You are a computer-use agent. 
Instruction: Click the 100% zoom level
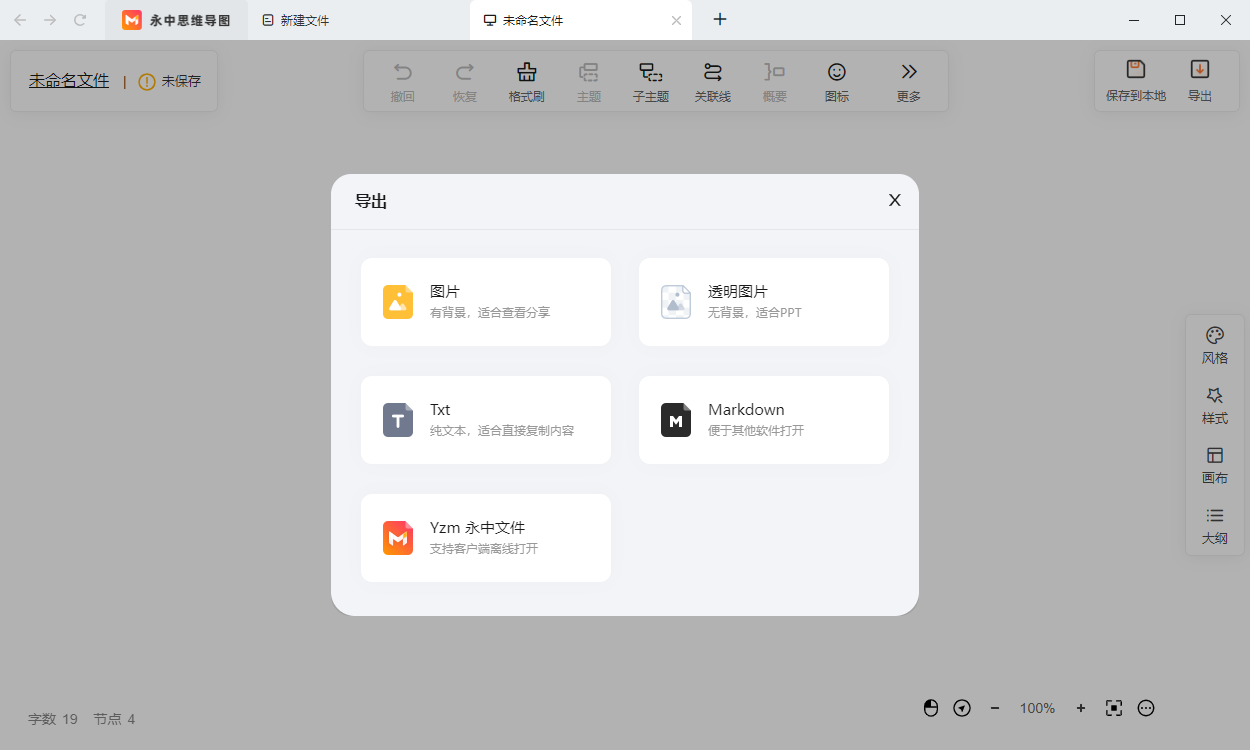(1037, 708)
